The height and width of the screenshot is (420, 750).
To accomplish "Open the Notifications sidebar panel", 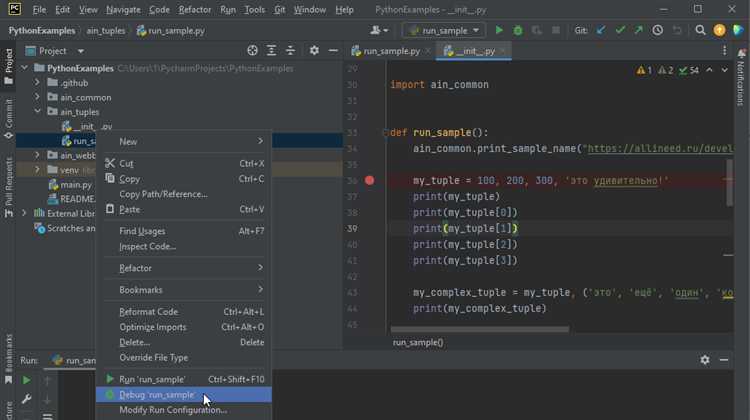I will (x=741, y=77).
